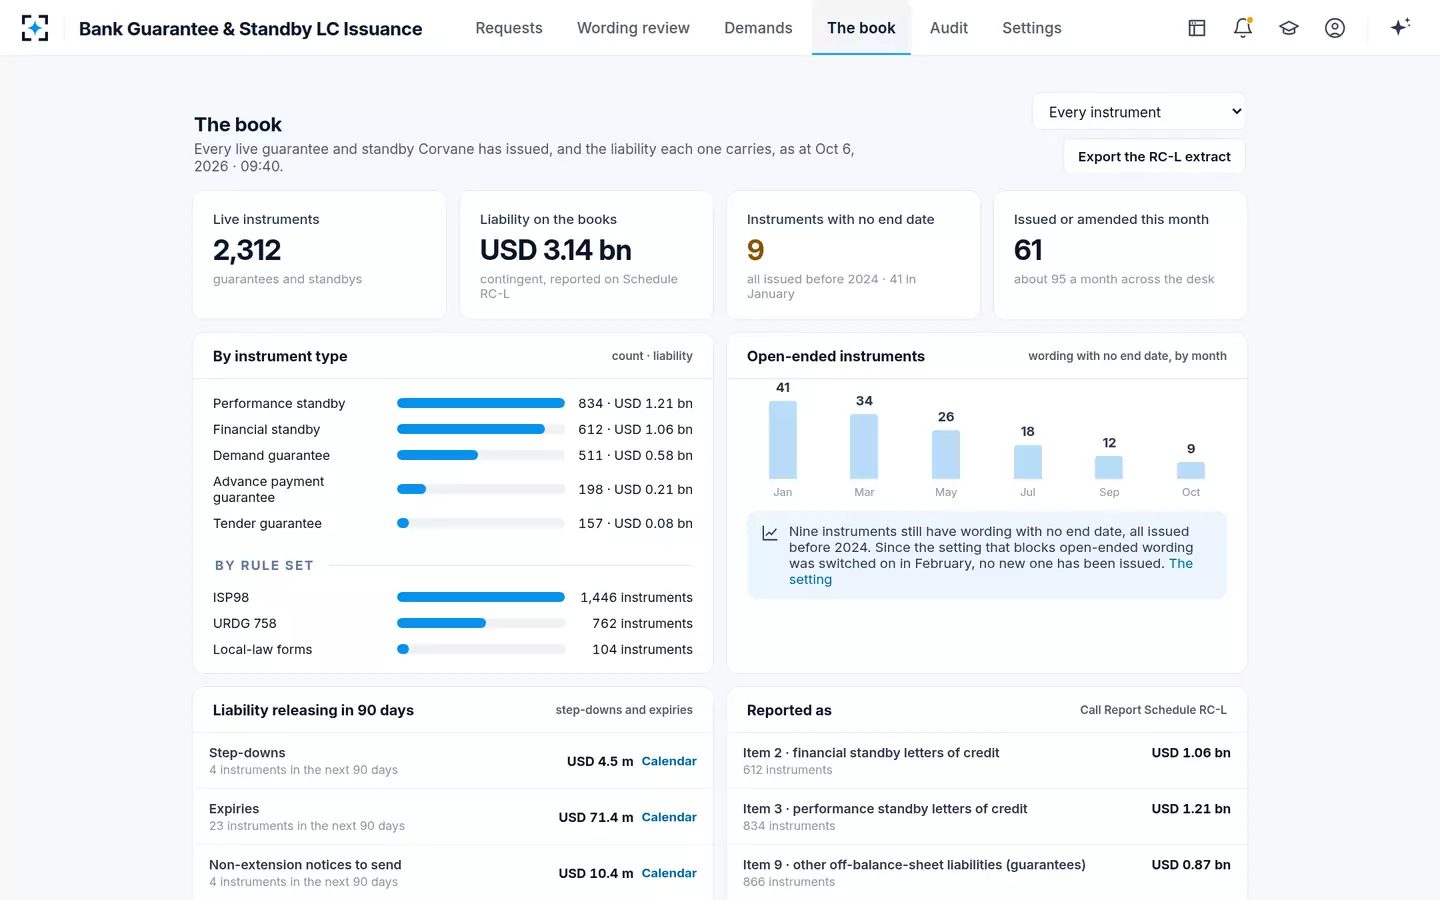Open the Audit tab
This screenshot has height=900, width=1440.
(949, 28)
